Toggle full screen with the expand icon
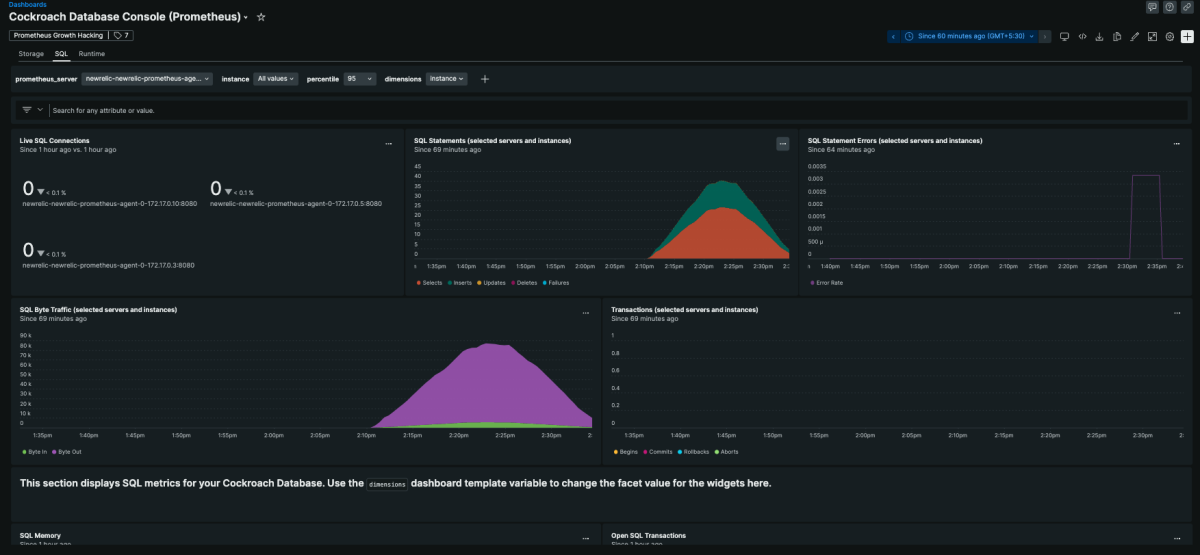Image resolution: width=1200 pixels, height=555 pixels. click(x=1152, y=36)
